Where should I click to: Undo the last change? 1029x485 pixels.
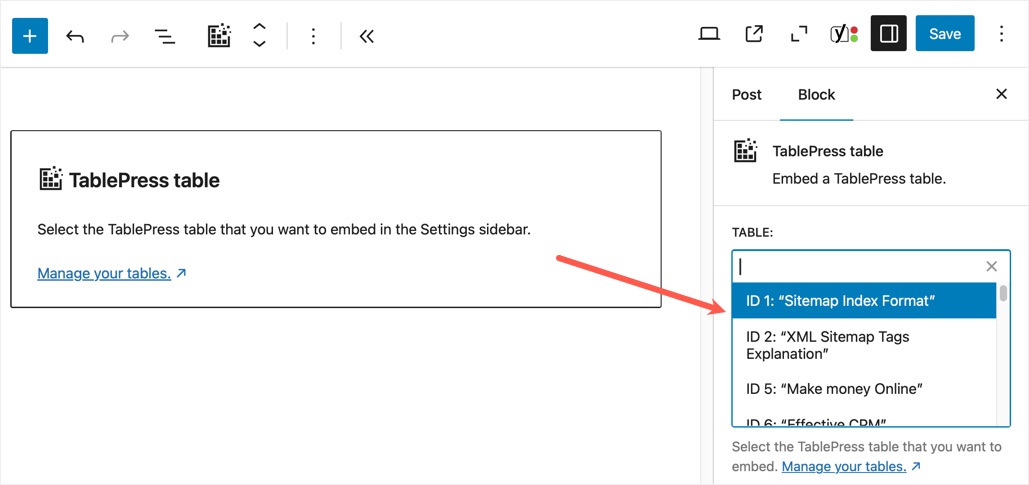pos(75,36)
